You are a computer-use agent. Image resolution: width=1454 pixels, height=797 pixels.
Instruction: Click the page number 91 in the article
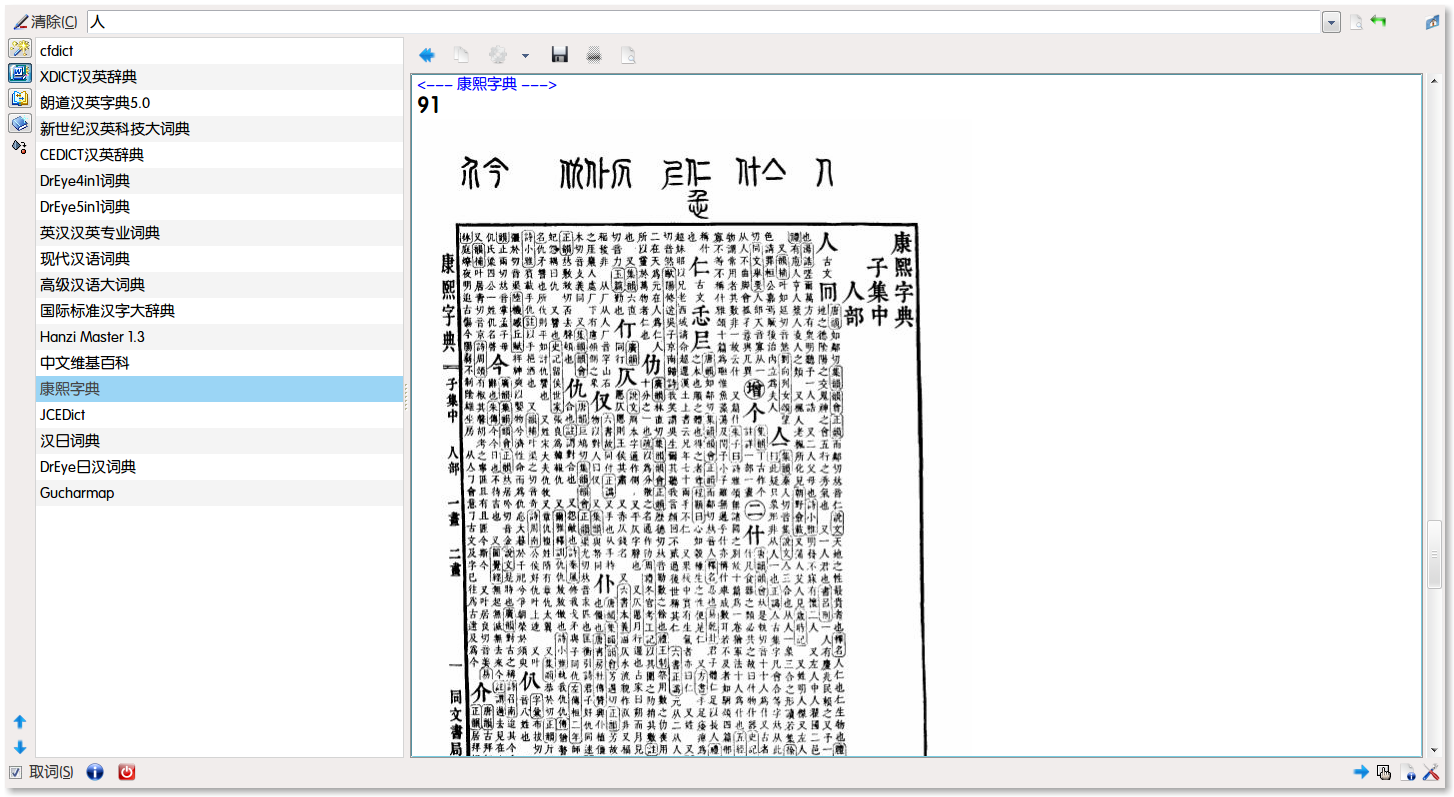point(428,105)
